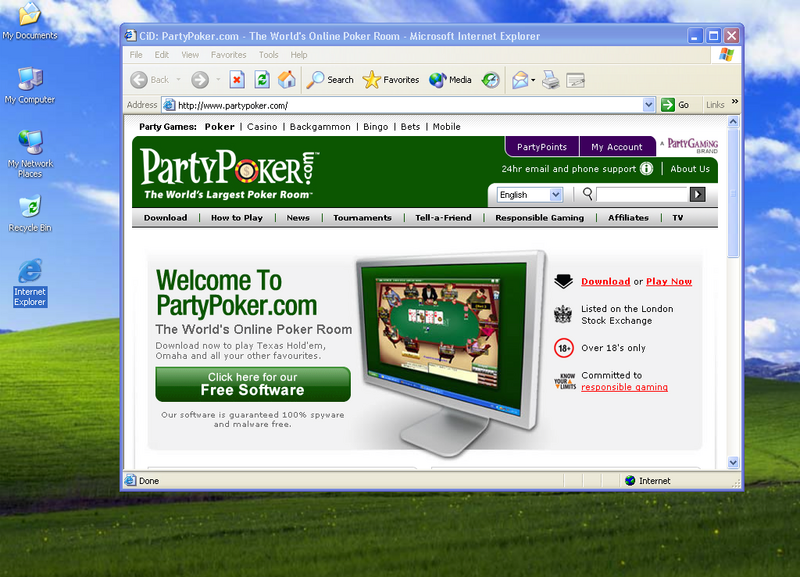Click the site search text box
Image resolution: width=800 pixels, height=577 pixels.
(642, 194)
